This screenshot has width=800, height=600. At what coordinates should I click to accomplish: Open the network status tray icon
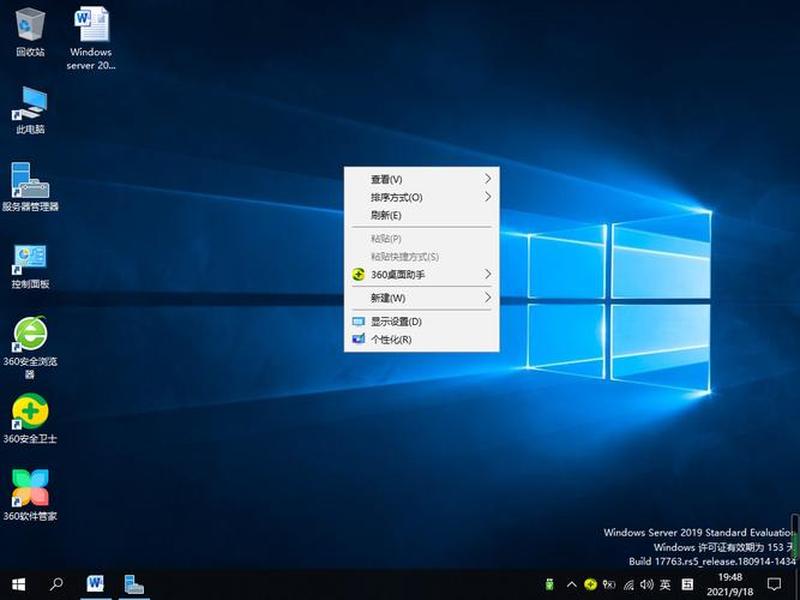pyautogui.click(x=629, y=585)
